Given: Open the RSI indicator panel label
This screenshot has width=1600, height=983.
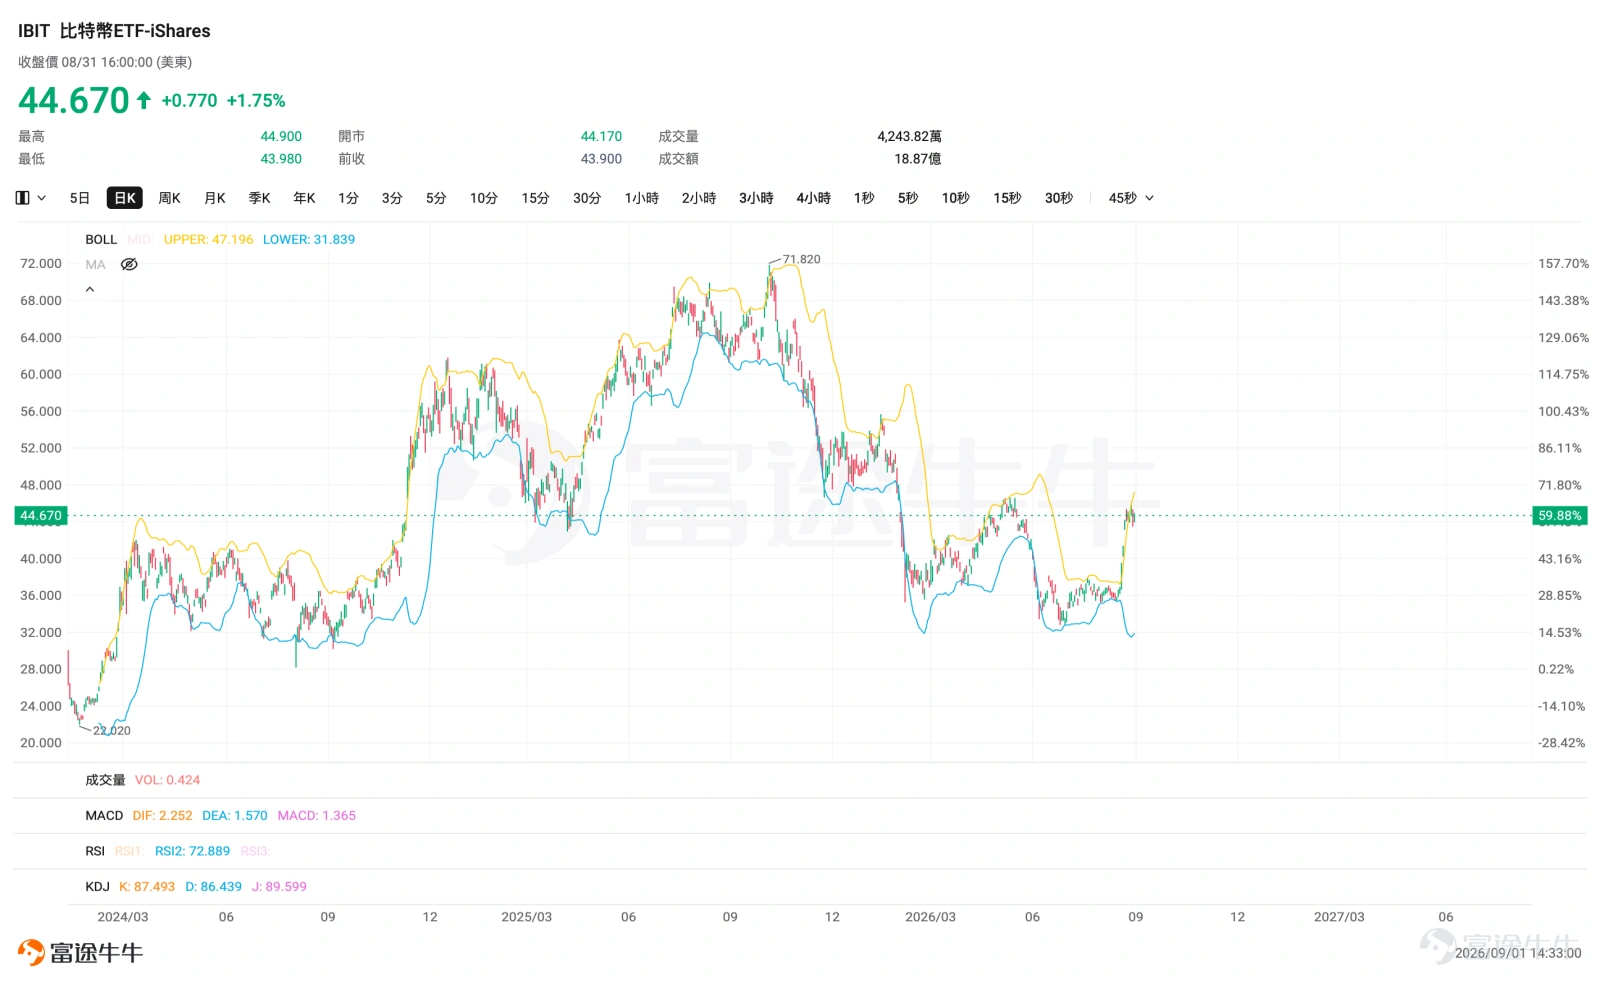Looking at the screenshot, I should tap(95, 851).
